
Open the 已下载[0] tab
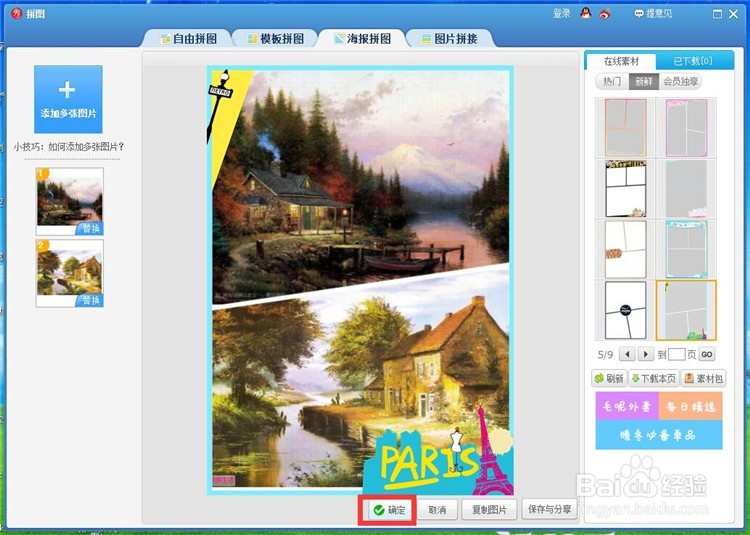click(694, 61)
